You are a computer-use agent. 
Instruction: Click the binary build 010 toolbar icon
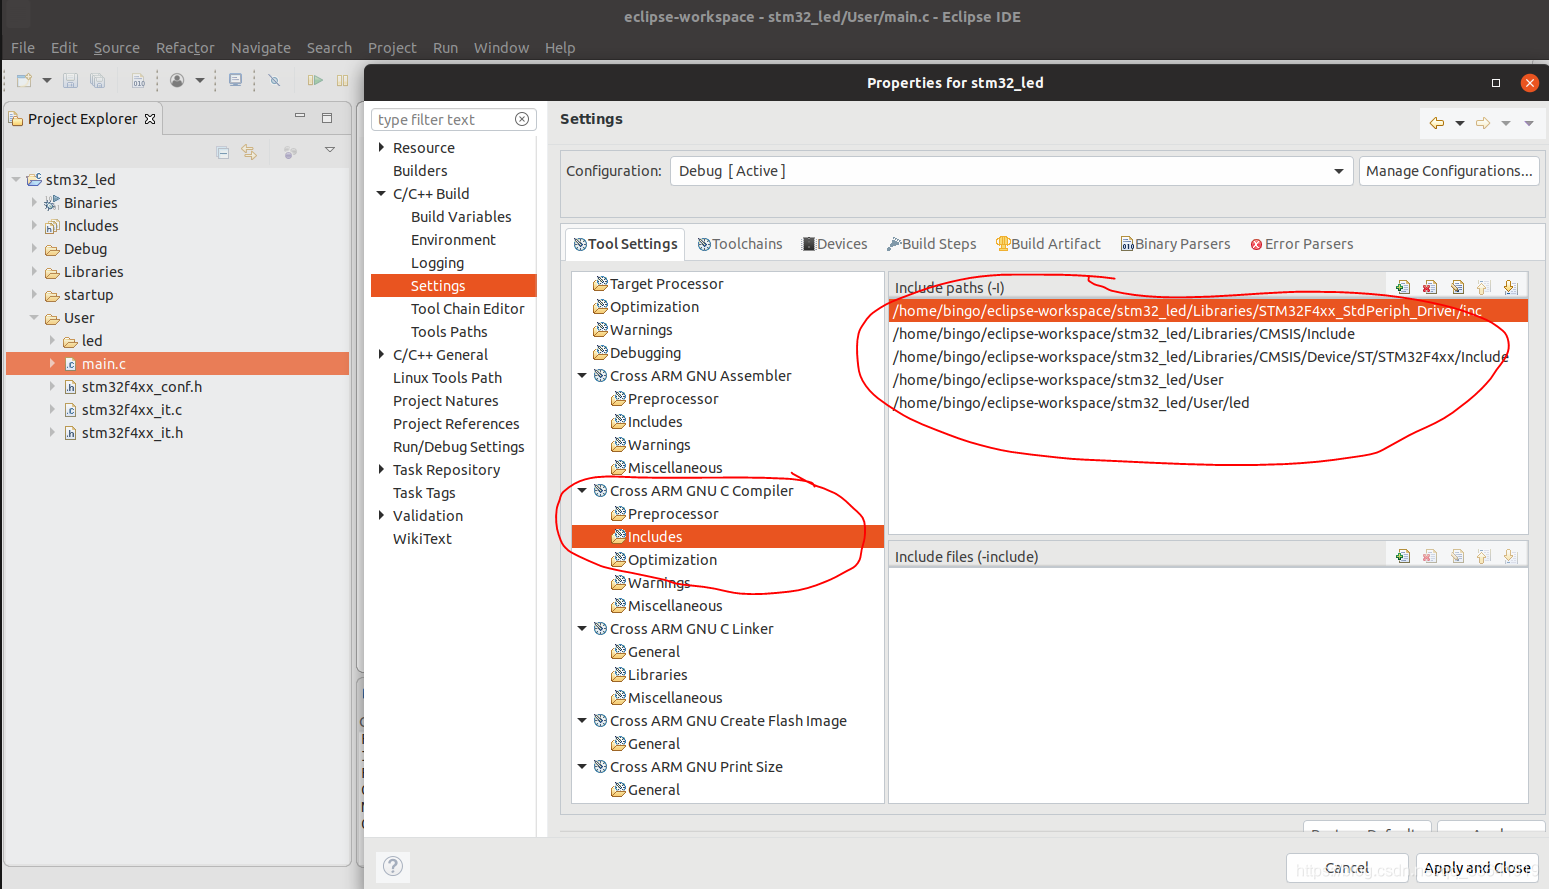click(138, 80)
